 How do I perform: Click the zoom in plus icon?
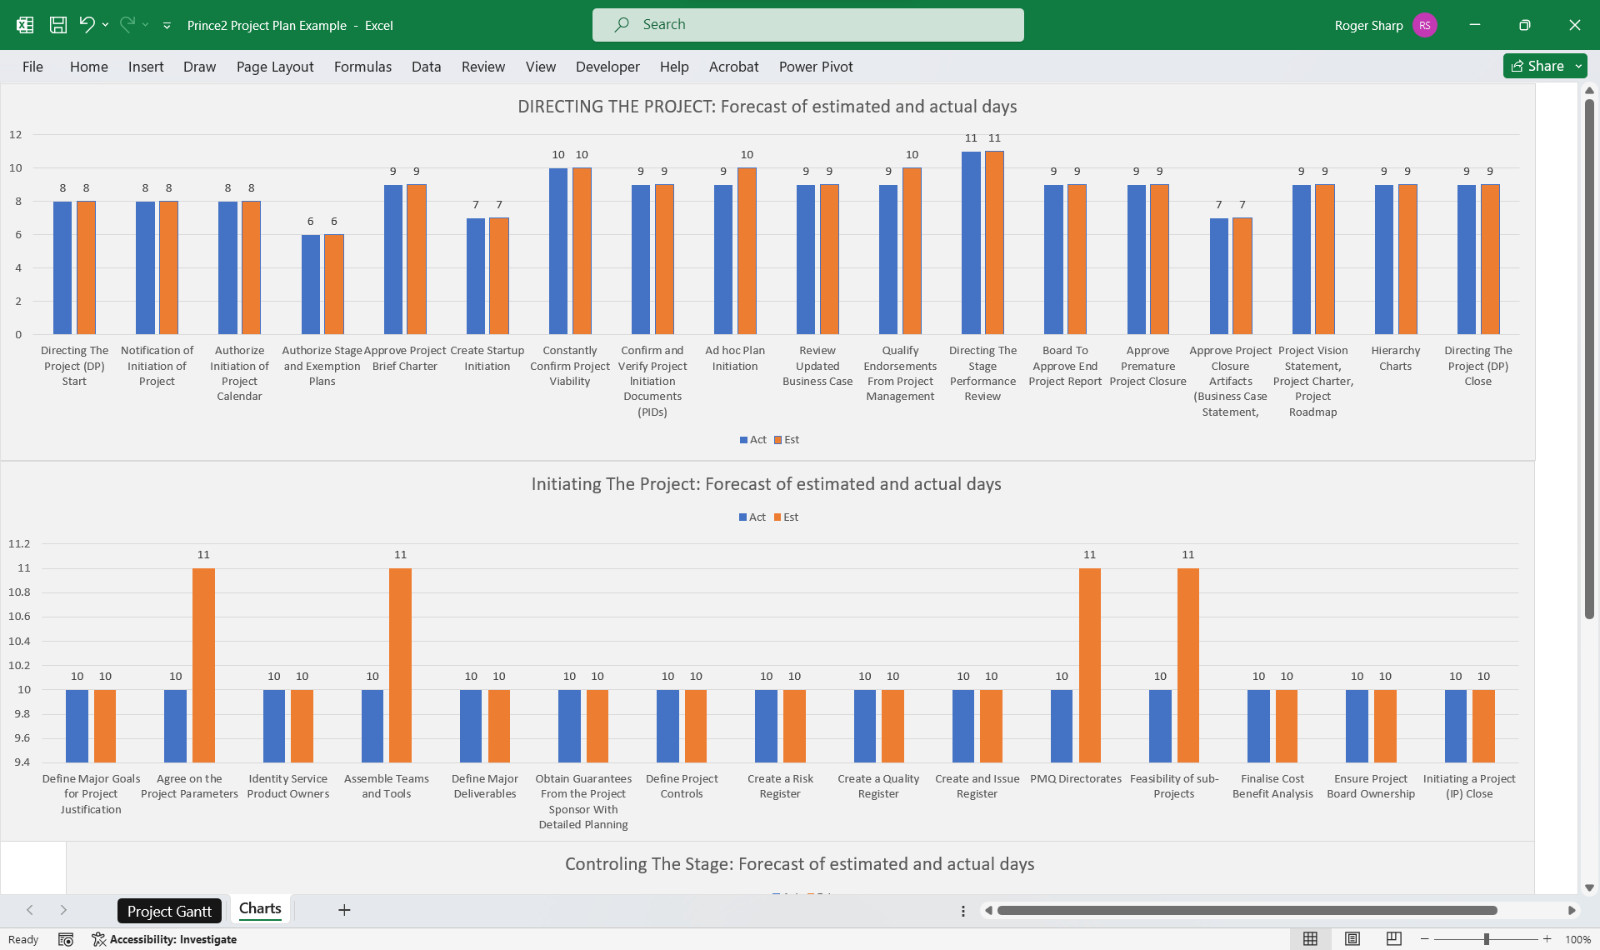(1547, 939)
